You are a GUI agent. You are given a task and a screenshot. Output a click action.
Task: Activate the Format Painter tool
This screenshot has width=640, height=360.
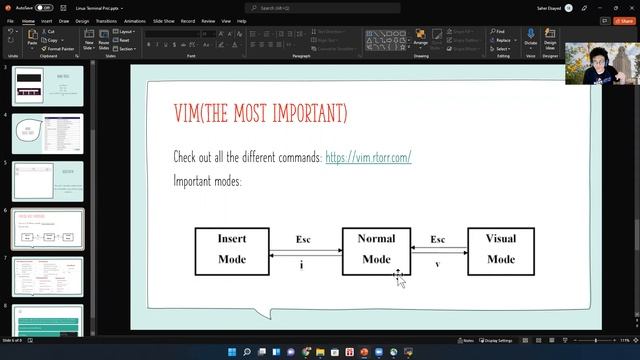point(58,49)
